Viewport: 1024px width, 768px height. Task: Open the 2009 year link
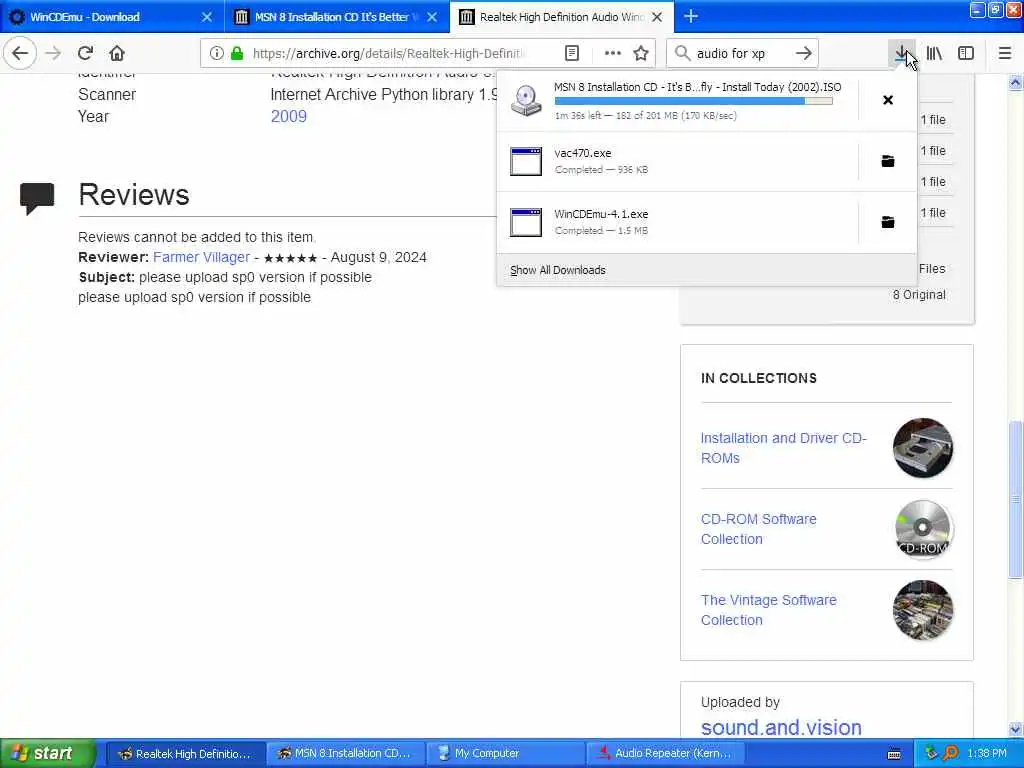[x=289, y=116]
